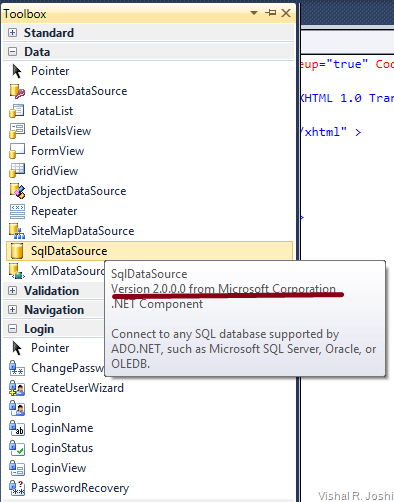
Task: Select the LoginName label
Action: click(62, 428)
